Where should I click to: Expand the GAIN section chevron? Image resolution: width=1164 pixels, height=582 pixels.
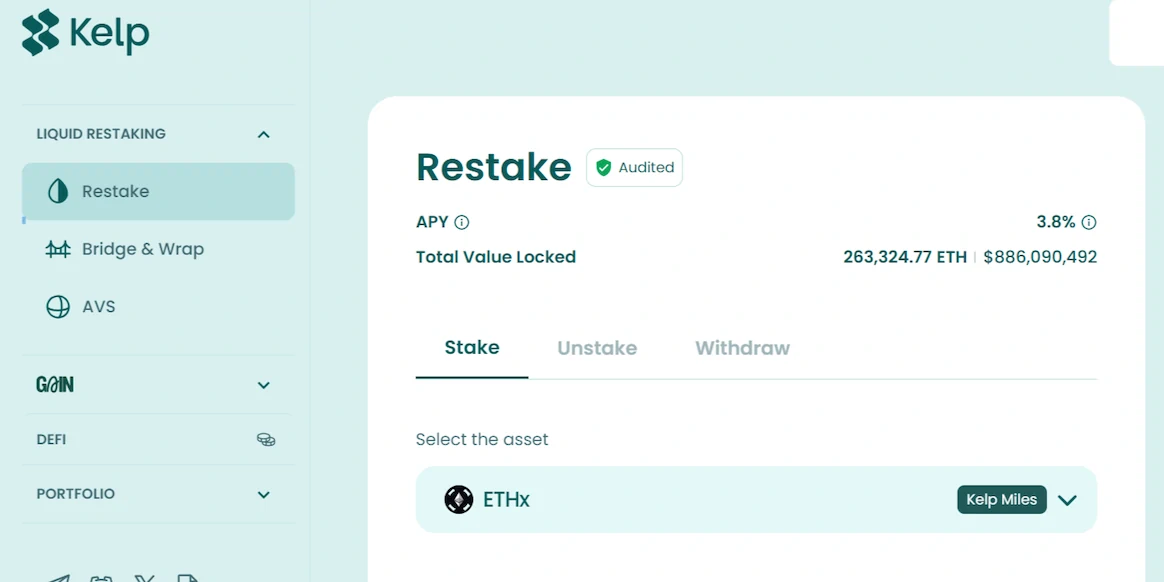[x=264, y=385]
